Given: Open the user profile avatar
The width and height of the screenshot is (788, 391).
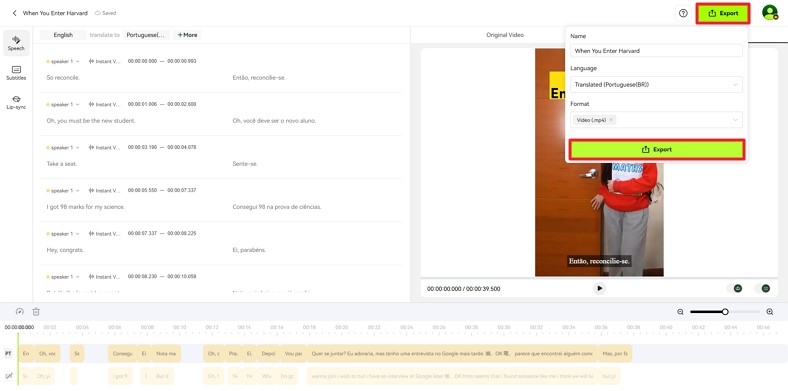Looking at the screenshot, I should coord(769,13).
